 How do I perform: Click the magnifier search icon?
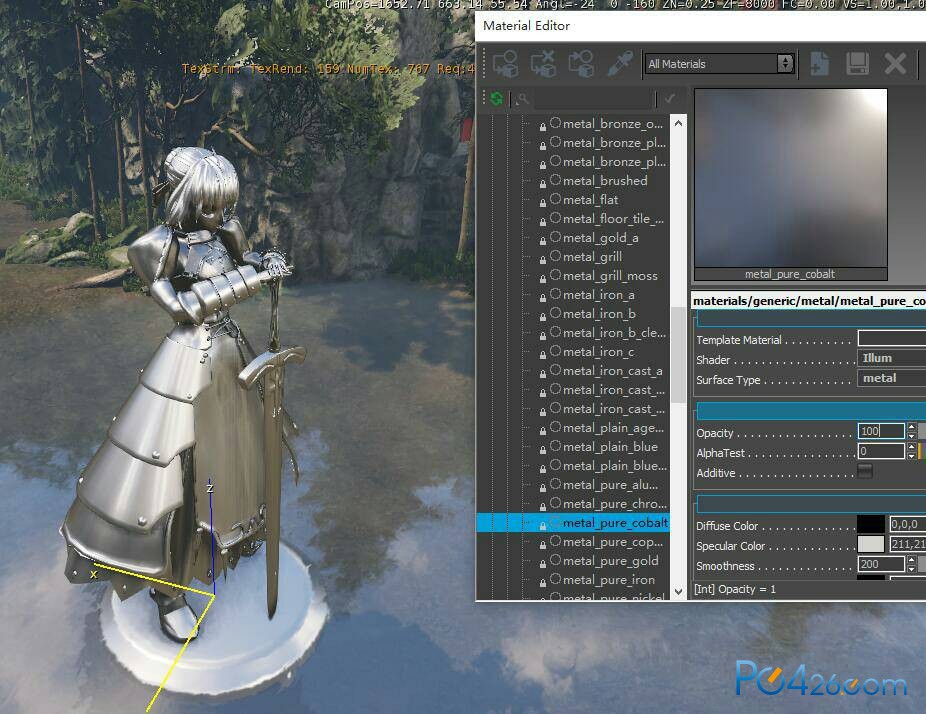(523, 99)
